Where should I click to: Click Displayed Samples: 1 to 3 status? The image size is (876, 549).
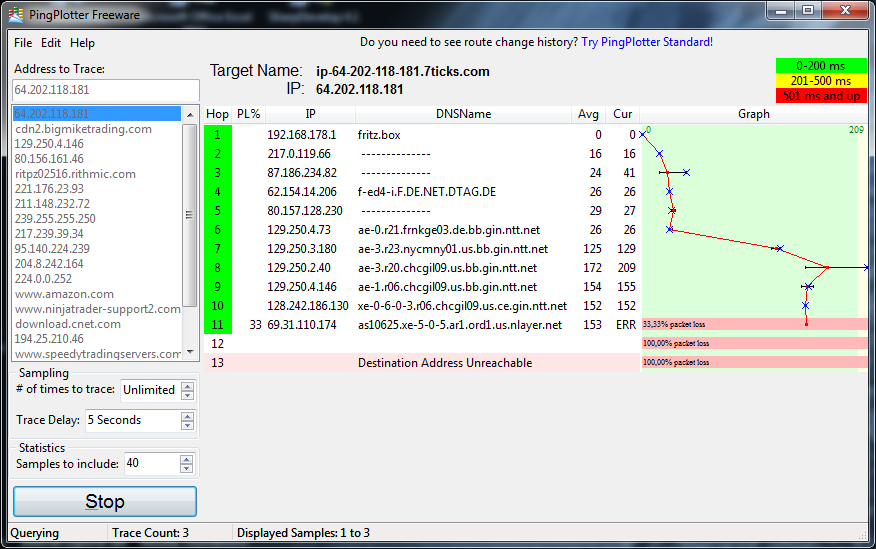click(303, 533)
